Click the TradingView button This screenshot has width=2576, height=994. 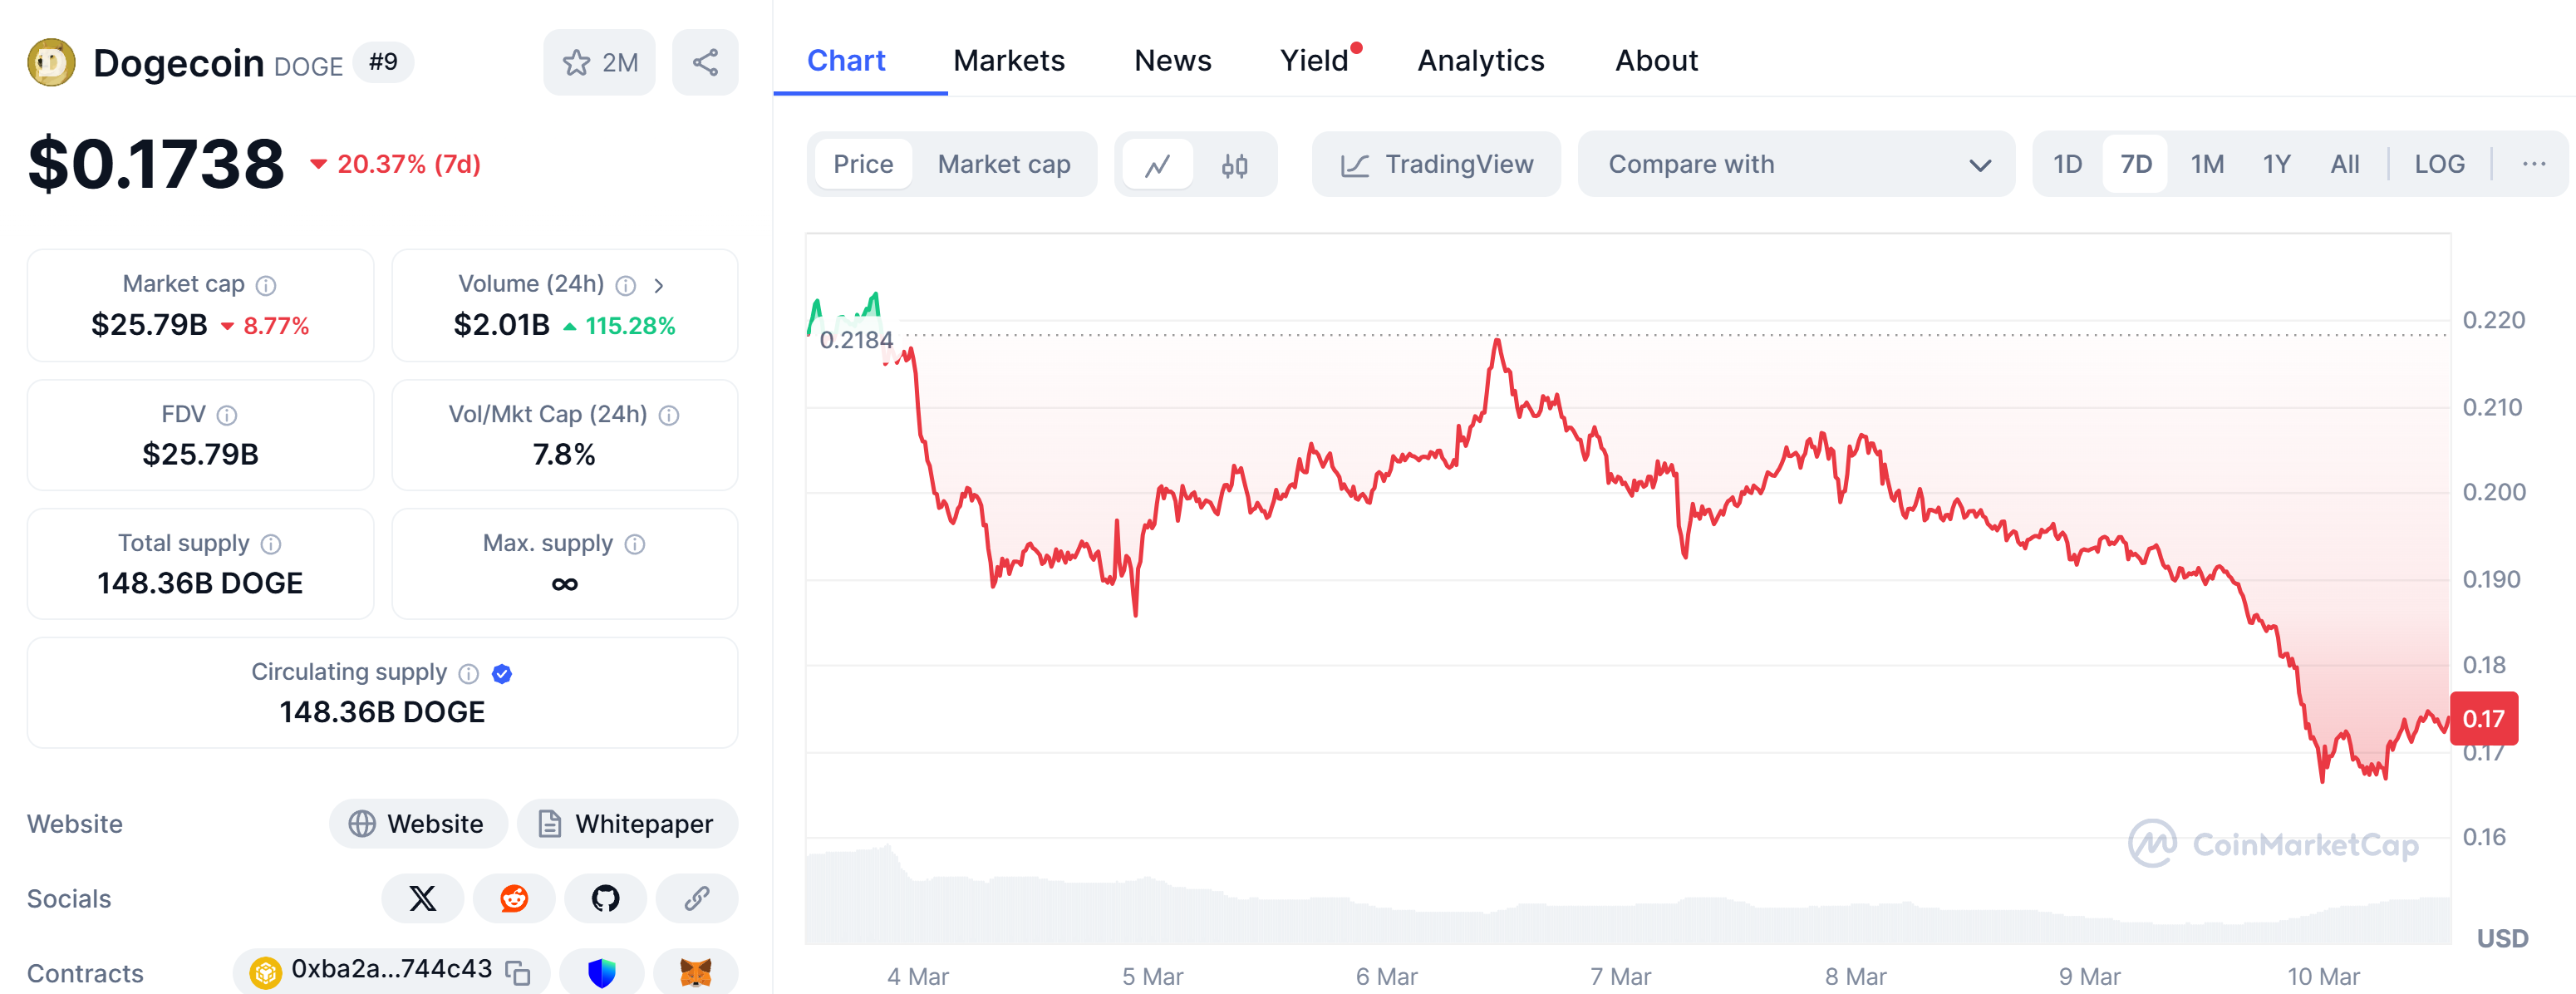1436,165
